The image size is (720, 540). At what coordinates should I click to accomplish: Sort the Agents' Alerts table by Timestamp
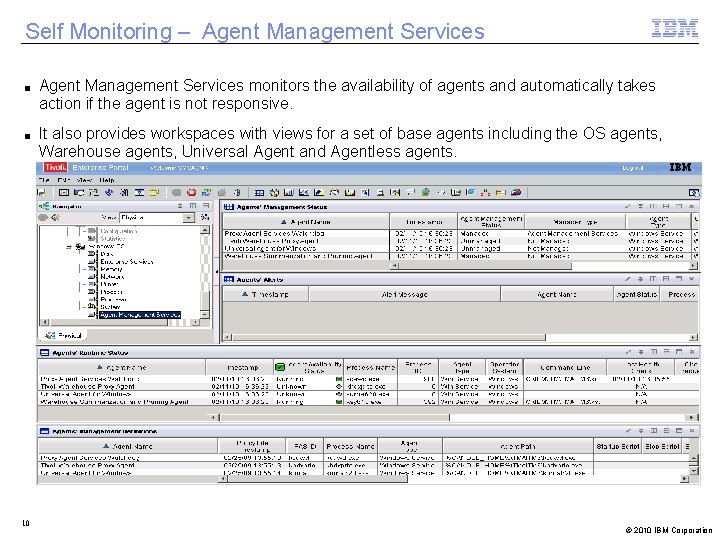pos(265,294)
